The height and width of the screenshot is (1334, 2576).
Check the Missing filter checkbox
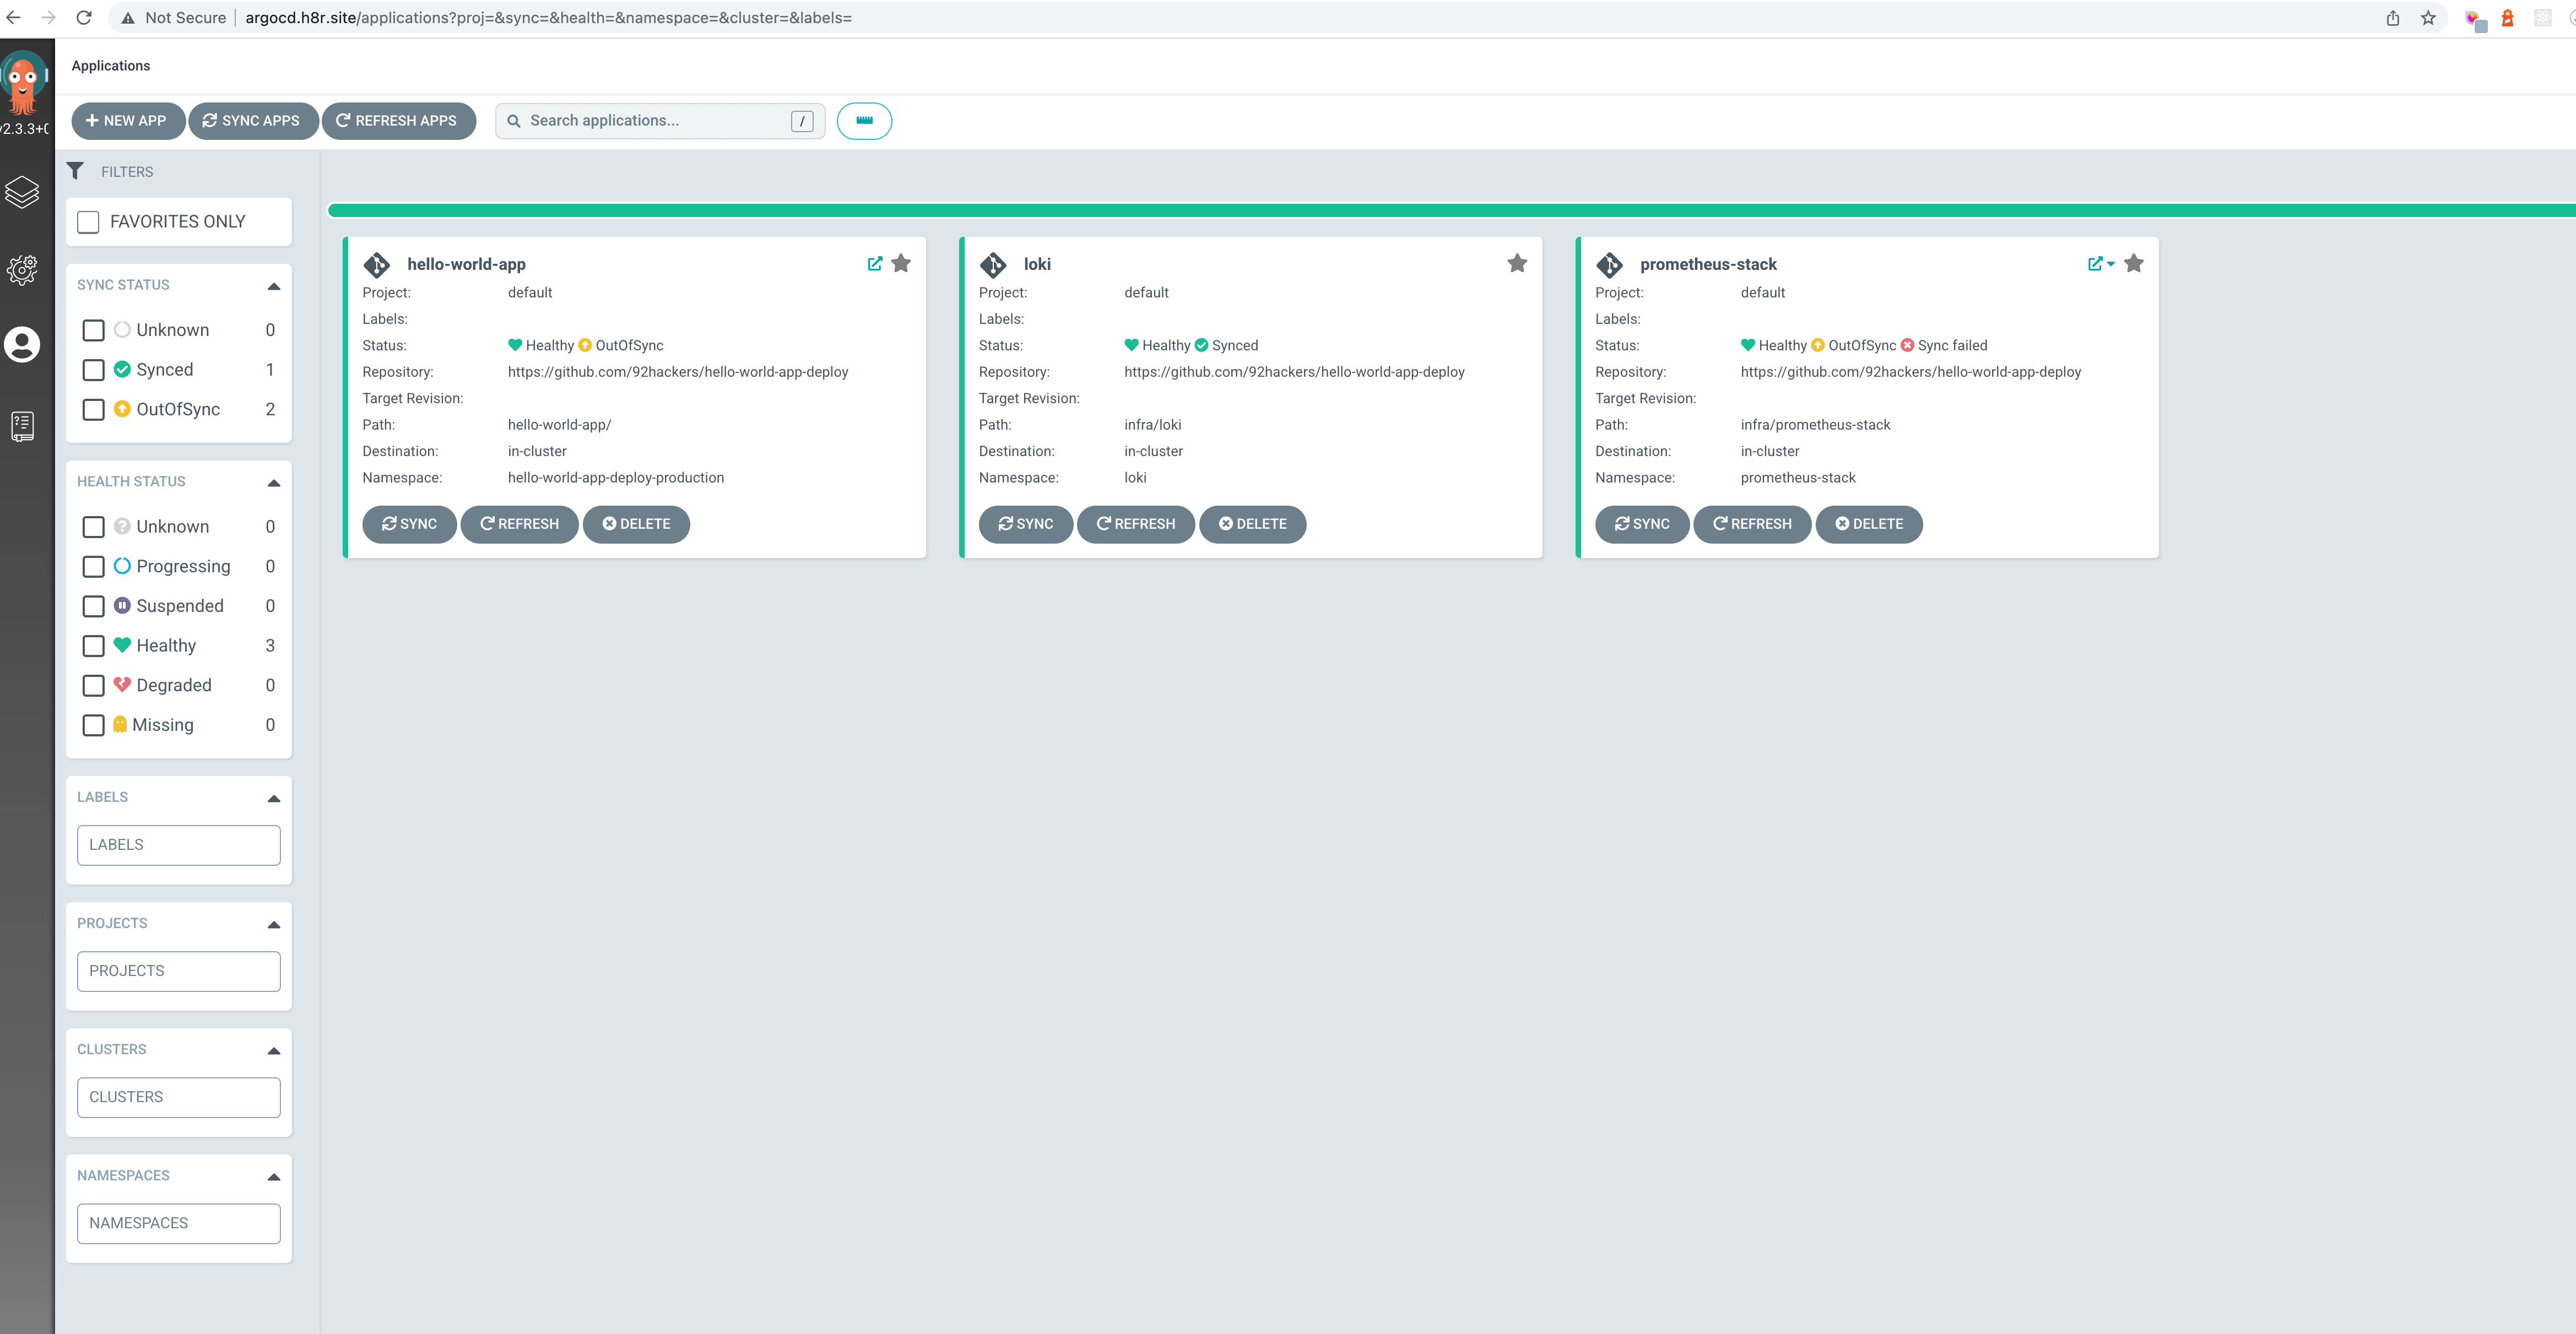pyautogui.click(x=93, y=725)
